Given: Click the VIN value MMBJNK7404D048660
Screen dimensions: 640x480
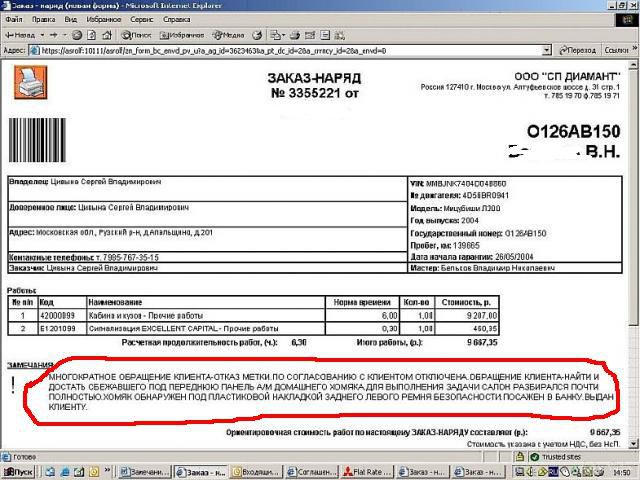Looking at the screenshot, I should tap(466, 184).
